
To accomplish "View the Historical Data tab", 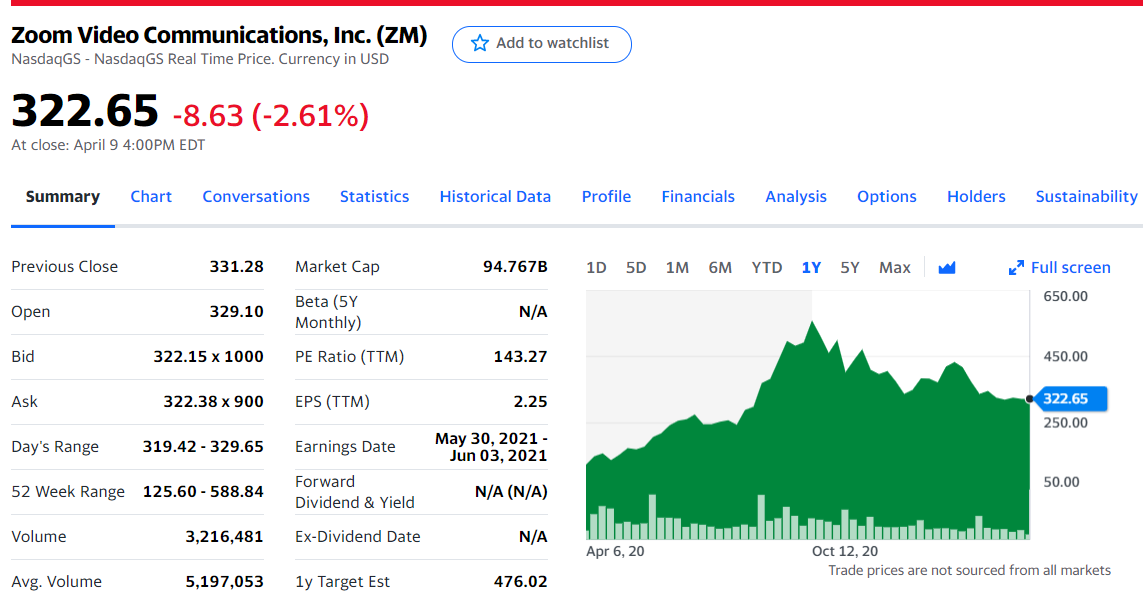I will pos(495,196).
